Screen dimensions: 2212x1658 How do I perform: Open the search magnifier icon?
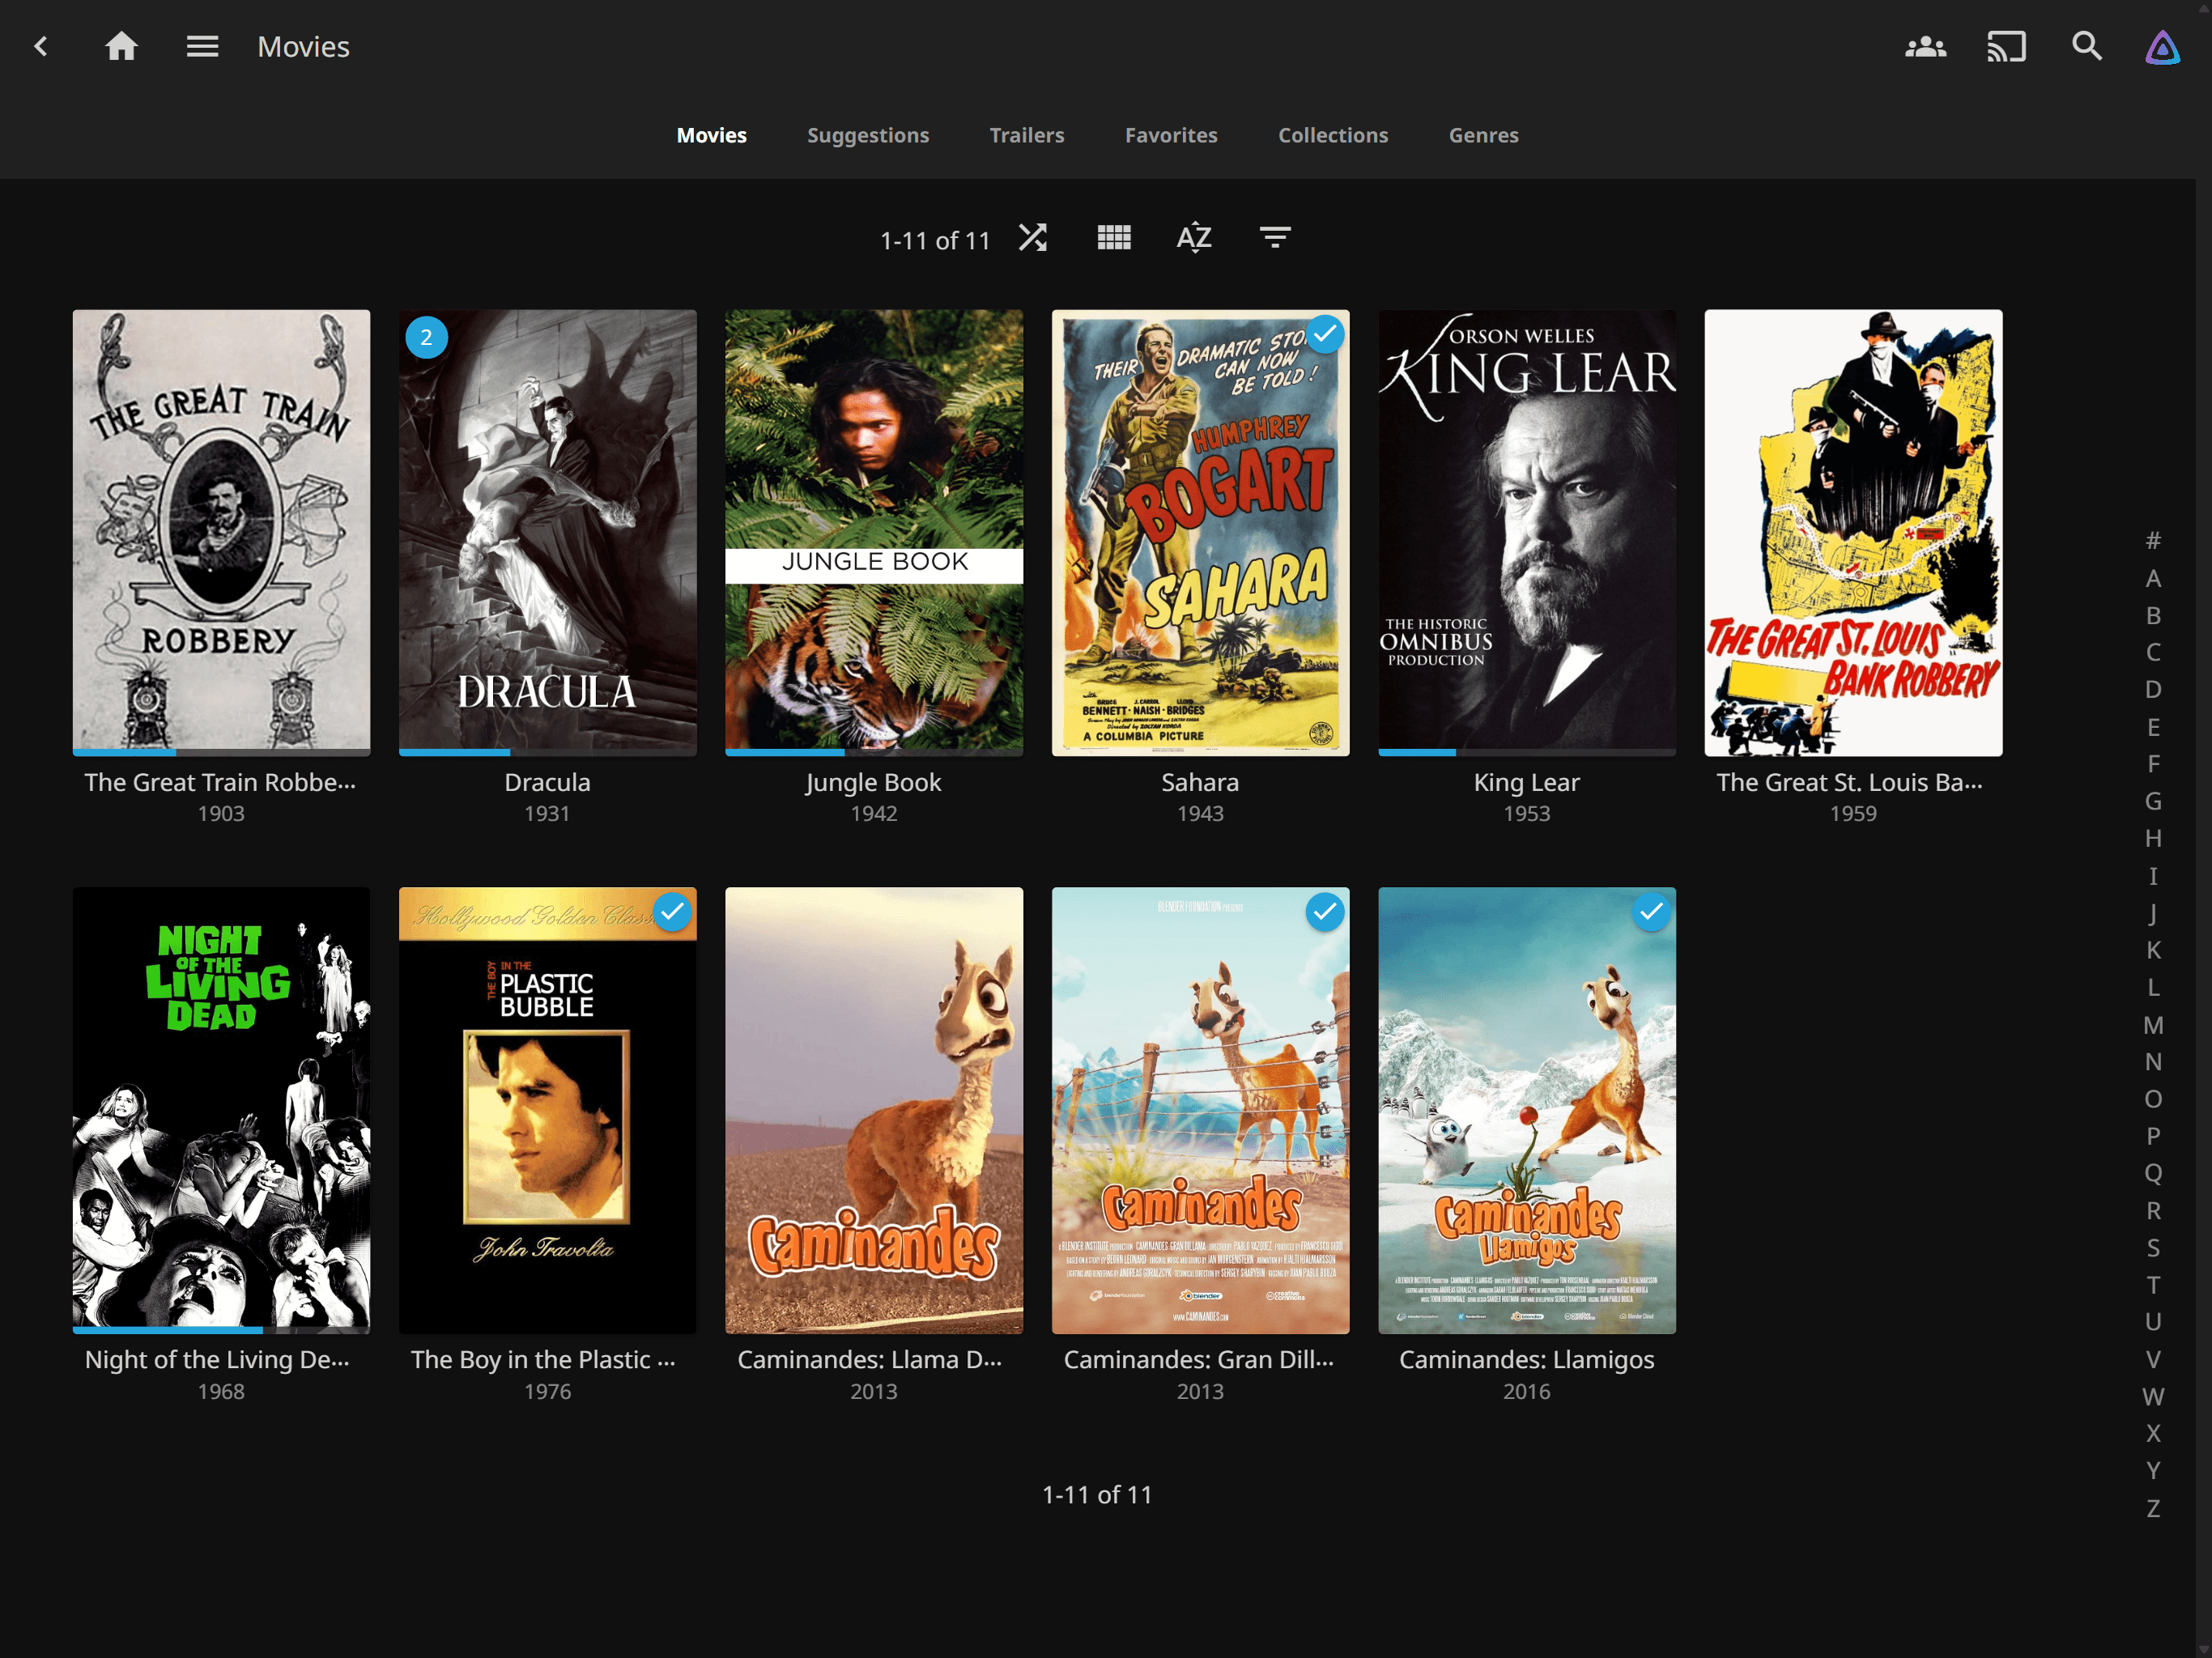(x=2086, y=46)
